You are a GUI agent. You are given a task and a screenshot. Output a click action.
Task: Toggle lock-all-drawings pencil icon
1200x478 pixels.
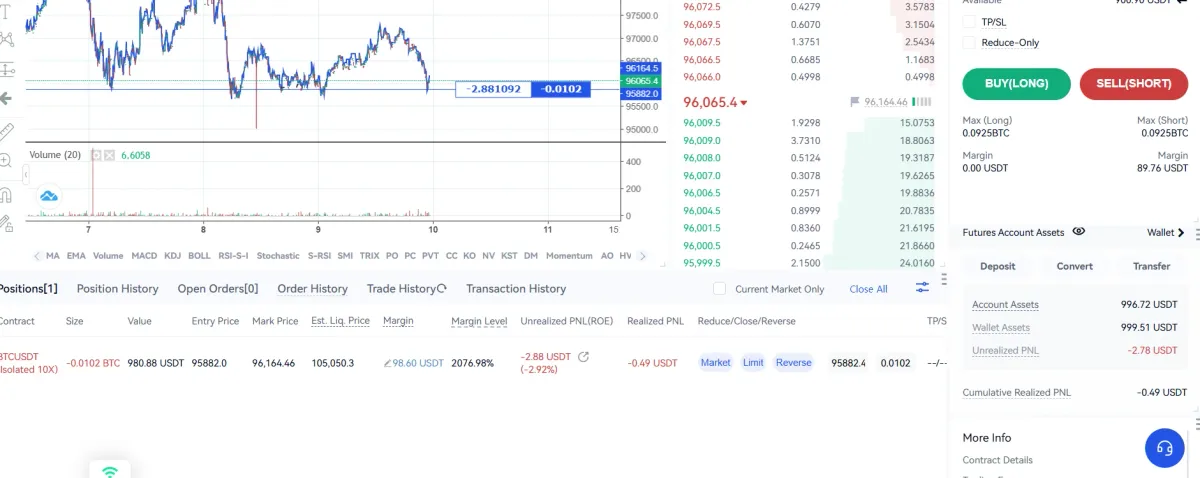point(5,223)
